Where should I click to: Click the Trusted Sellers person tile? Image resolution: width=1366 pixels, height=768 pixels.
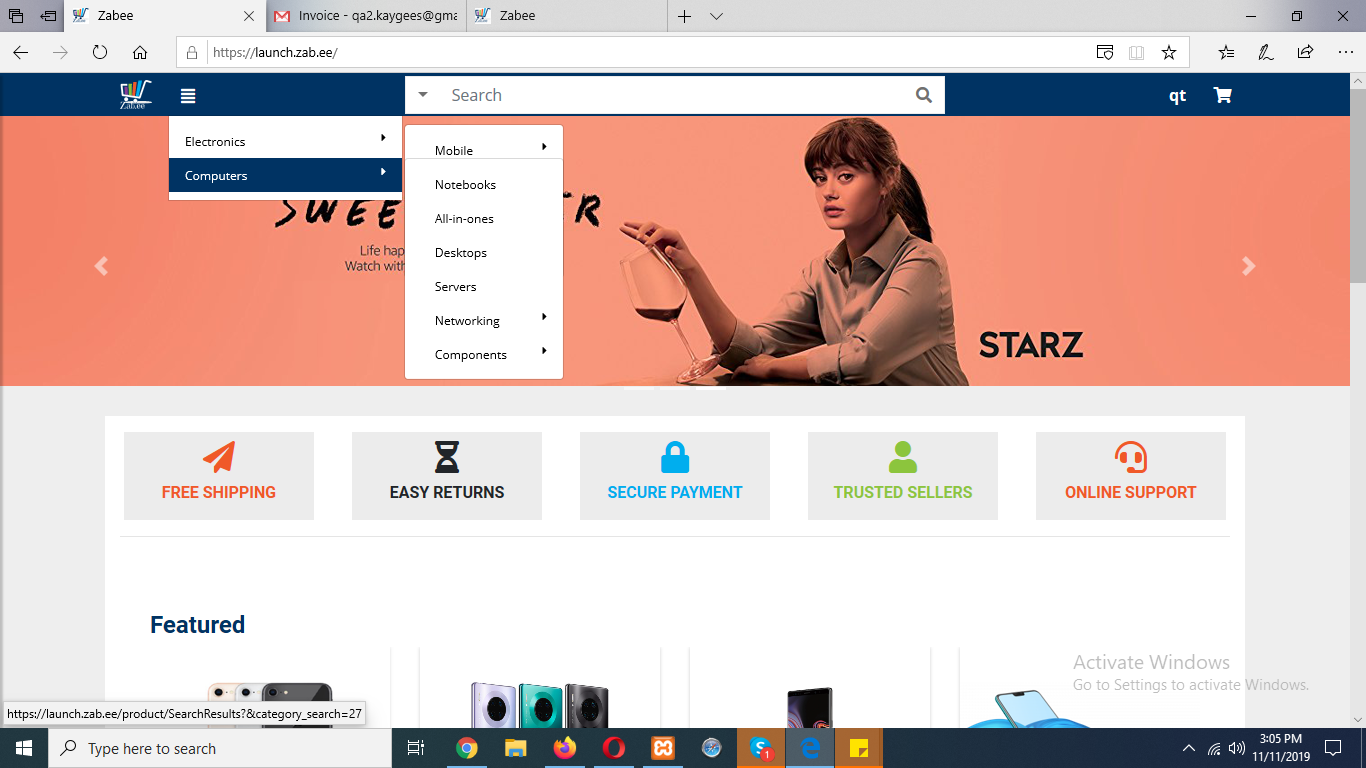coord(903,476)
